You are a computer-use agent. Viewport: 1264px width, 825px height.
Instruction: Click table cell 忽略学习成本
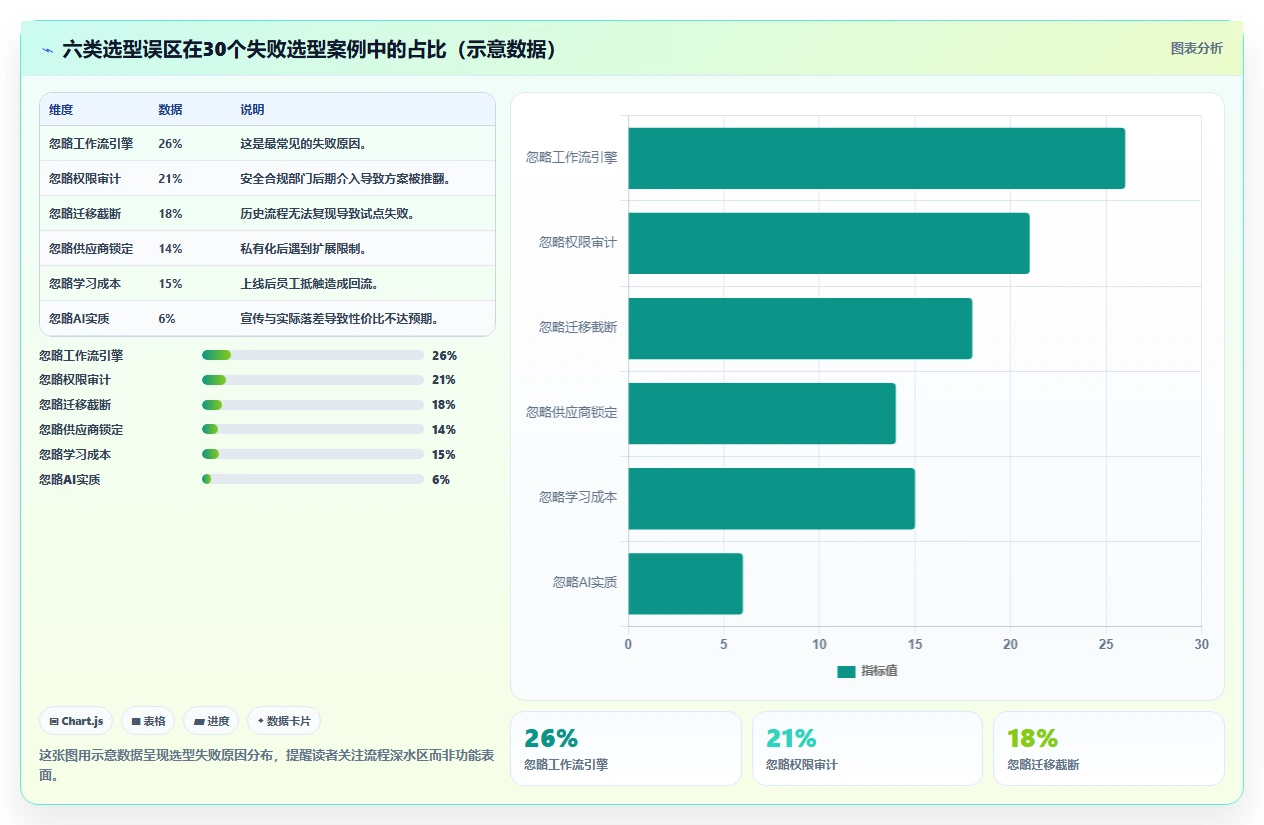point(85,284)
